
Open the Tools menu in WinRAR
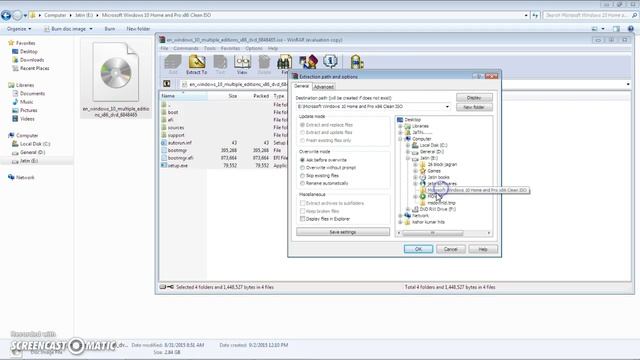pyautogui.click(x=210, y=48)
